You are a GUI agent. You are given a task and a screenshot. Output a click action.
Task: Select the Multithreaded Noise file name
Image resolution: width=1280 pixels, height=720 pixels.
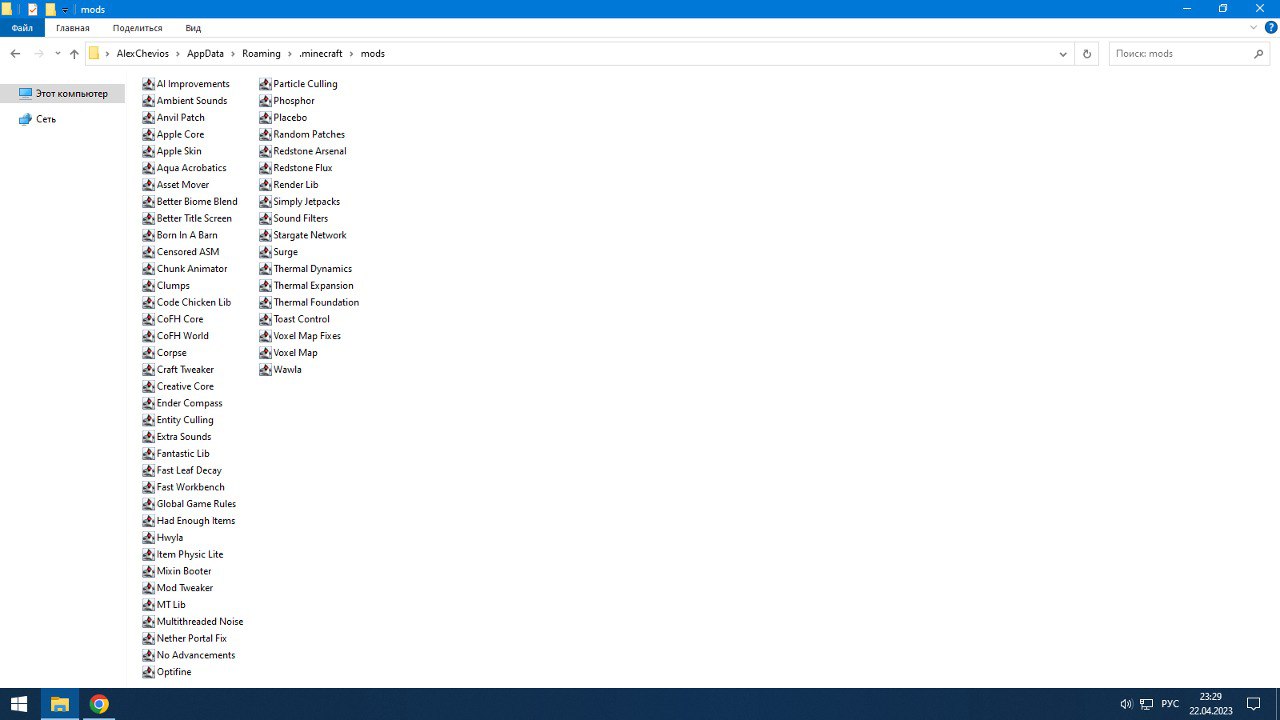tap(200, 622)
